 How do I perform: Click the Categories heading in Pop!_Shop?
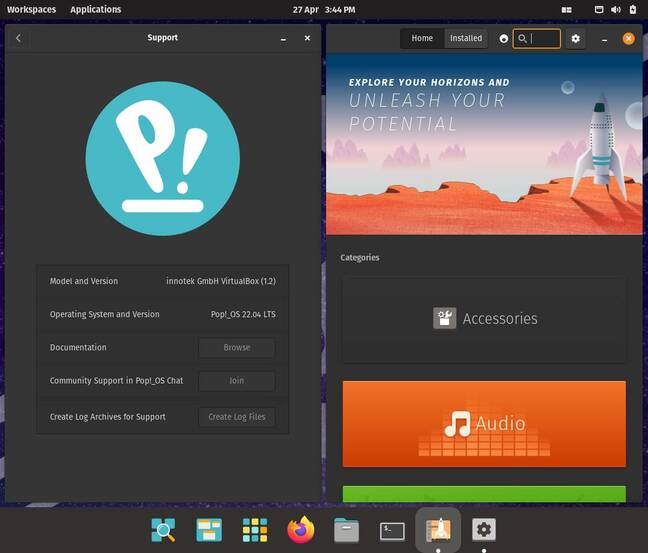click(x=360, y=257)
